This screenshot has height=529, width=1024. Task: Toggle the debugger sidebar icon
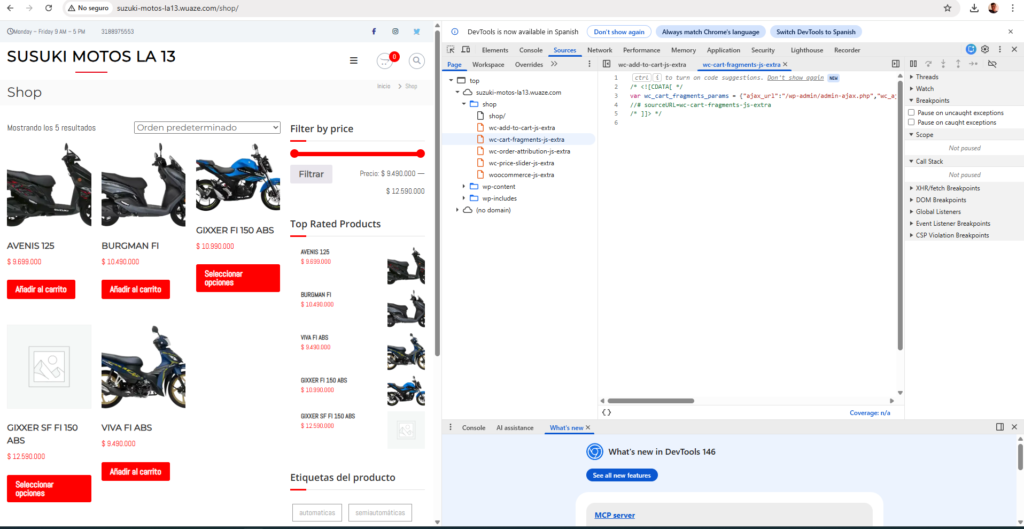click(x=896, y=64)
